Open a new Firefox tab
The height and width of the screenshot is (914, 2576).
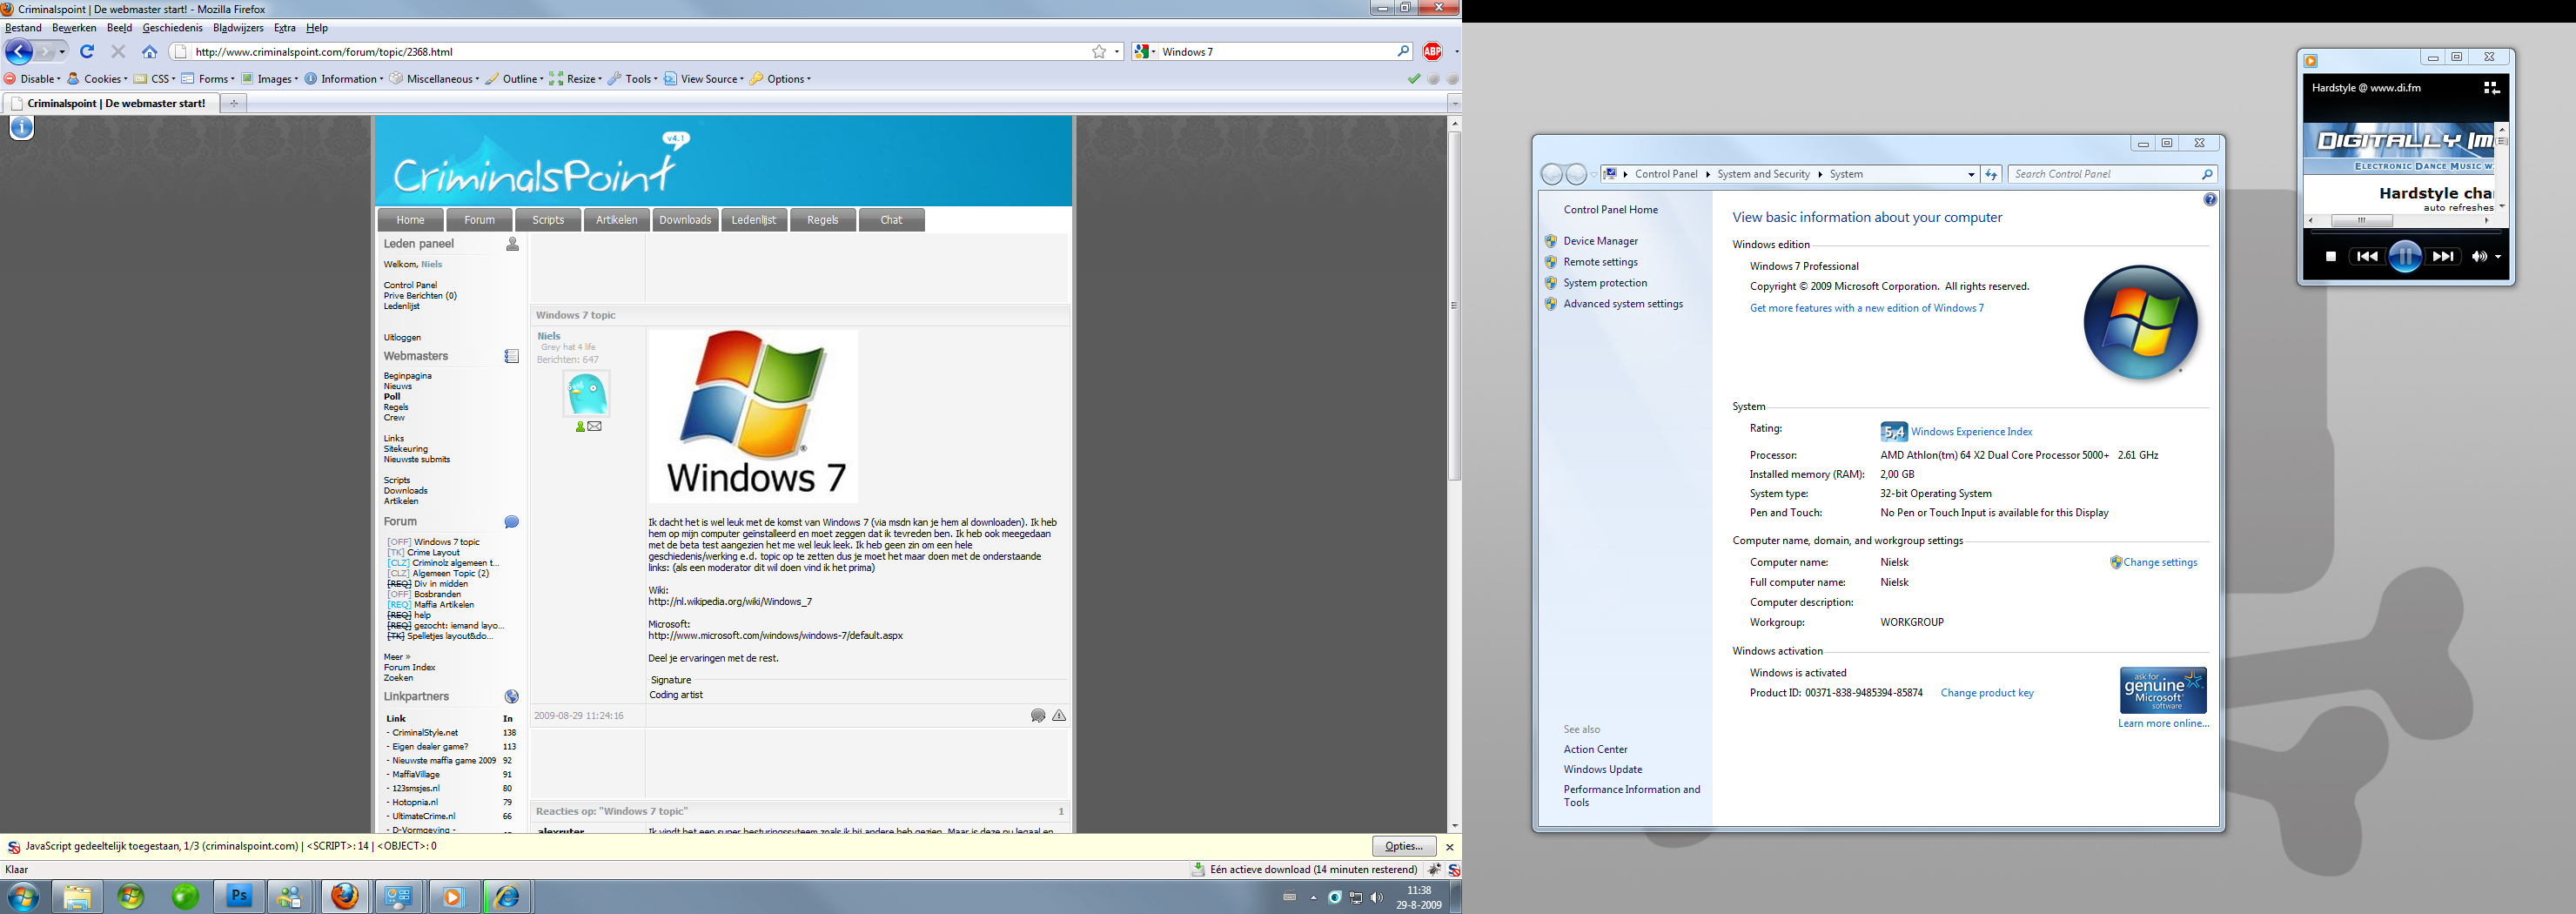coord(234,103)
